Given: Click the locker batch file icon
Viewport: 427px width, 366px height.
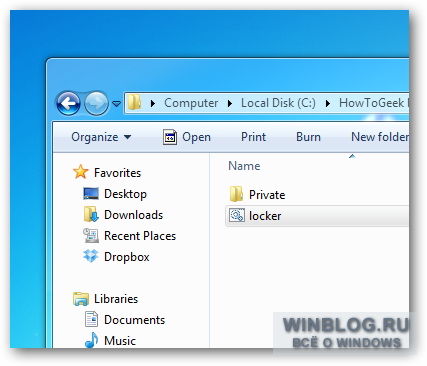Looking at the screenshot, I should coord(237,215).
